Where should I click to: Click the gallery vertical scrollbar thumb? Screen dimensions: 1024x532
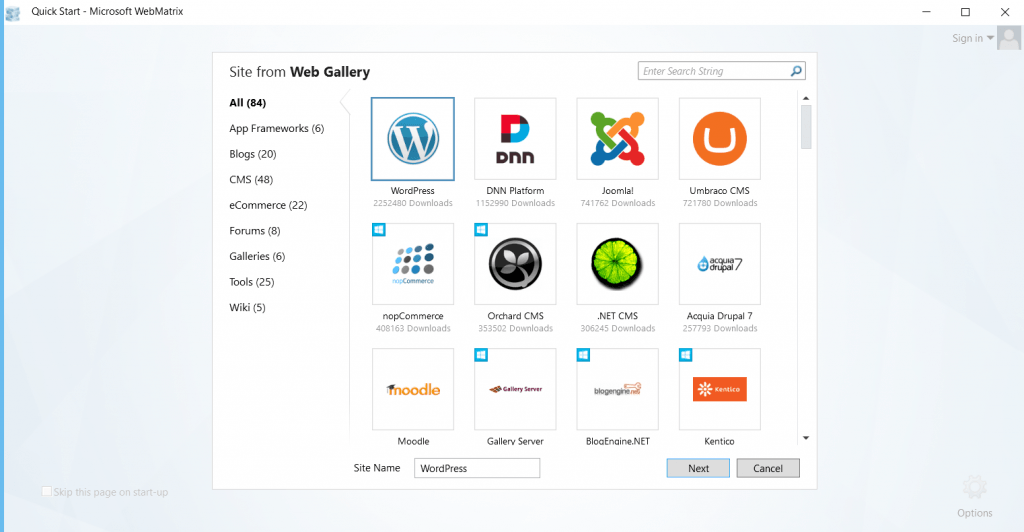pos(806,127)
